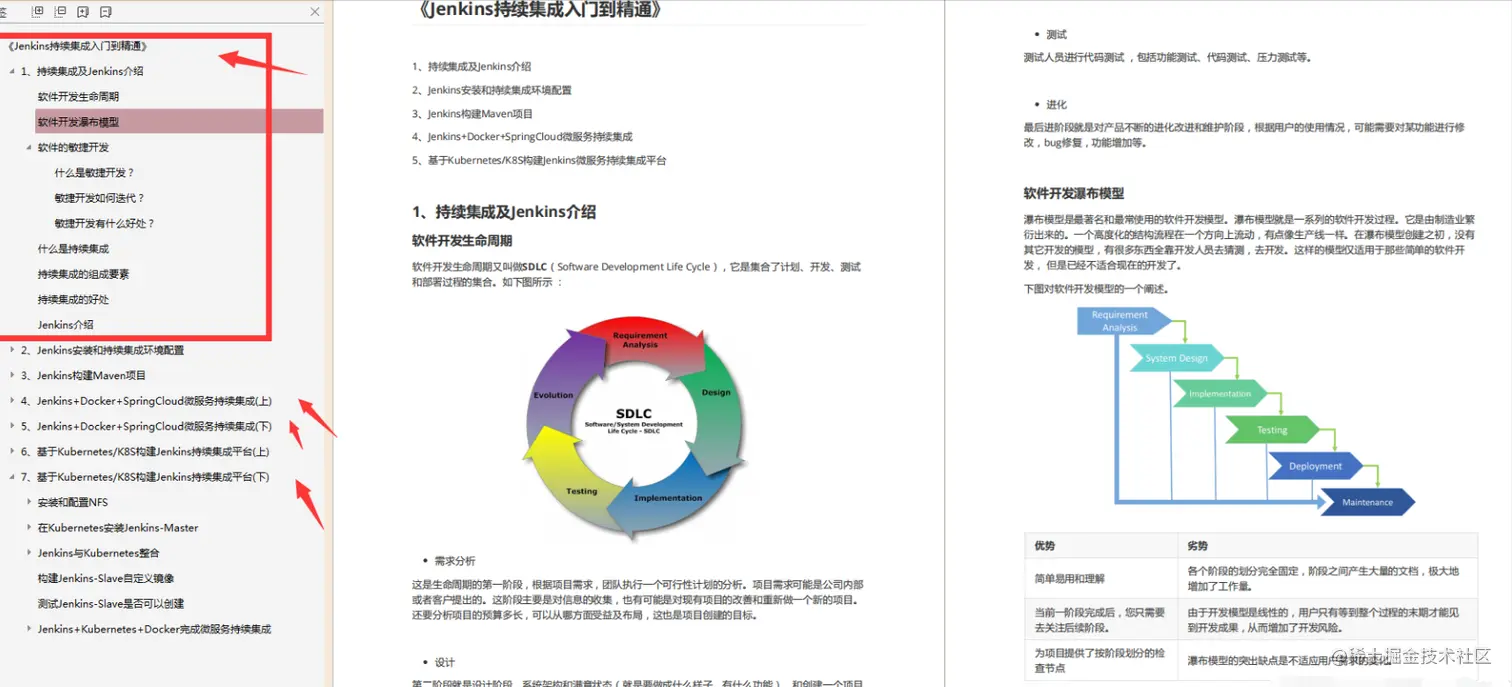Click the Testing waterfall box

(x=1272, y=430)
